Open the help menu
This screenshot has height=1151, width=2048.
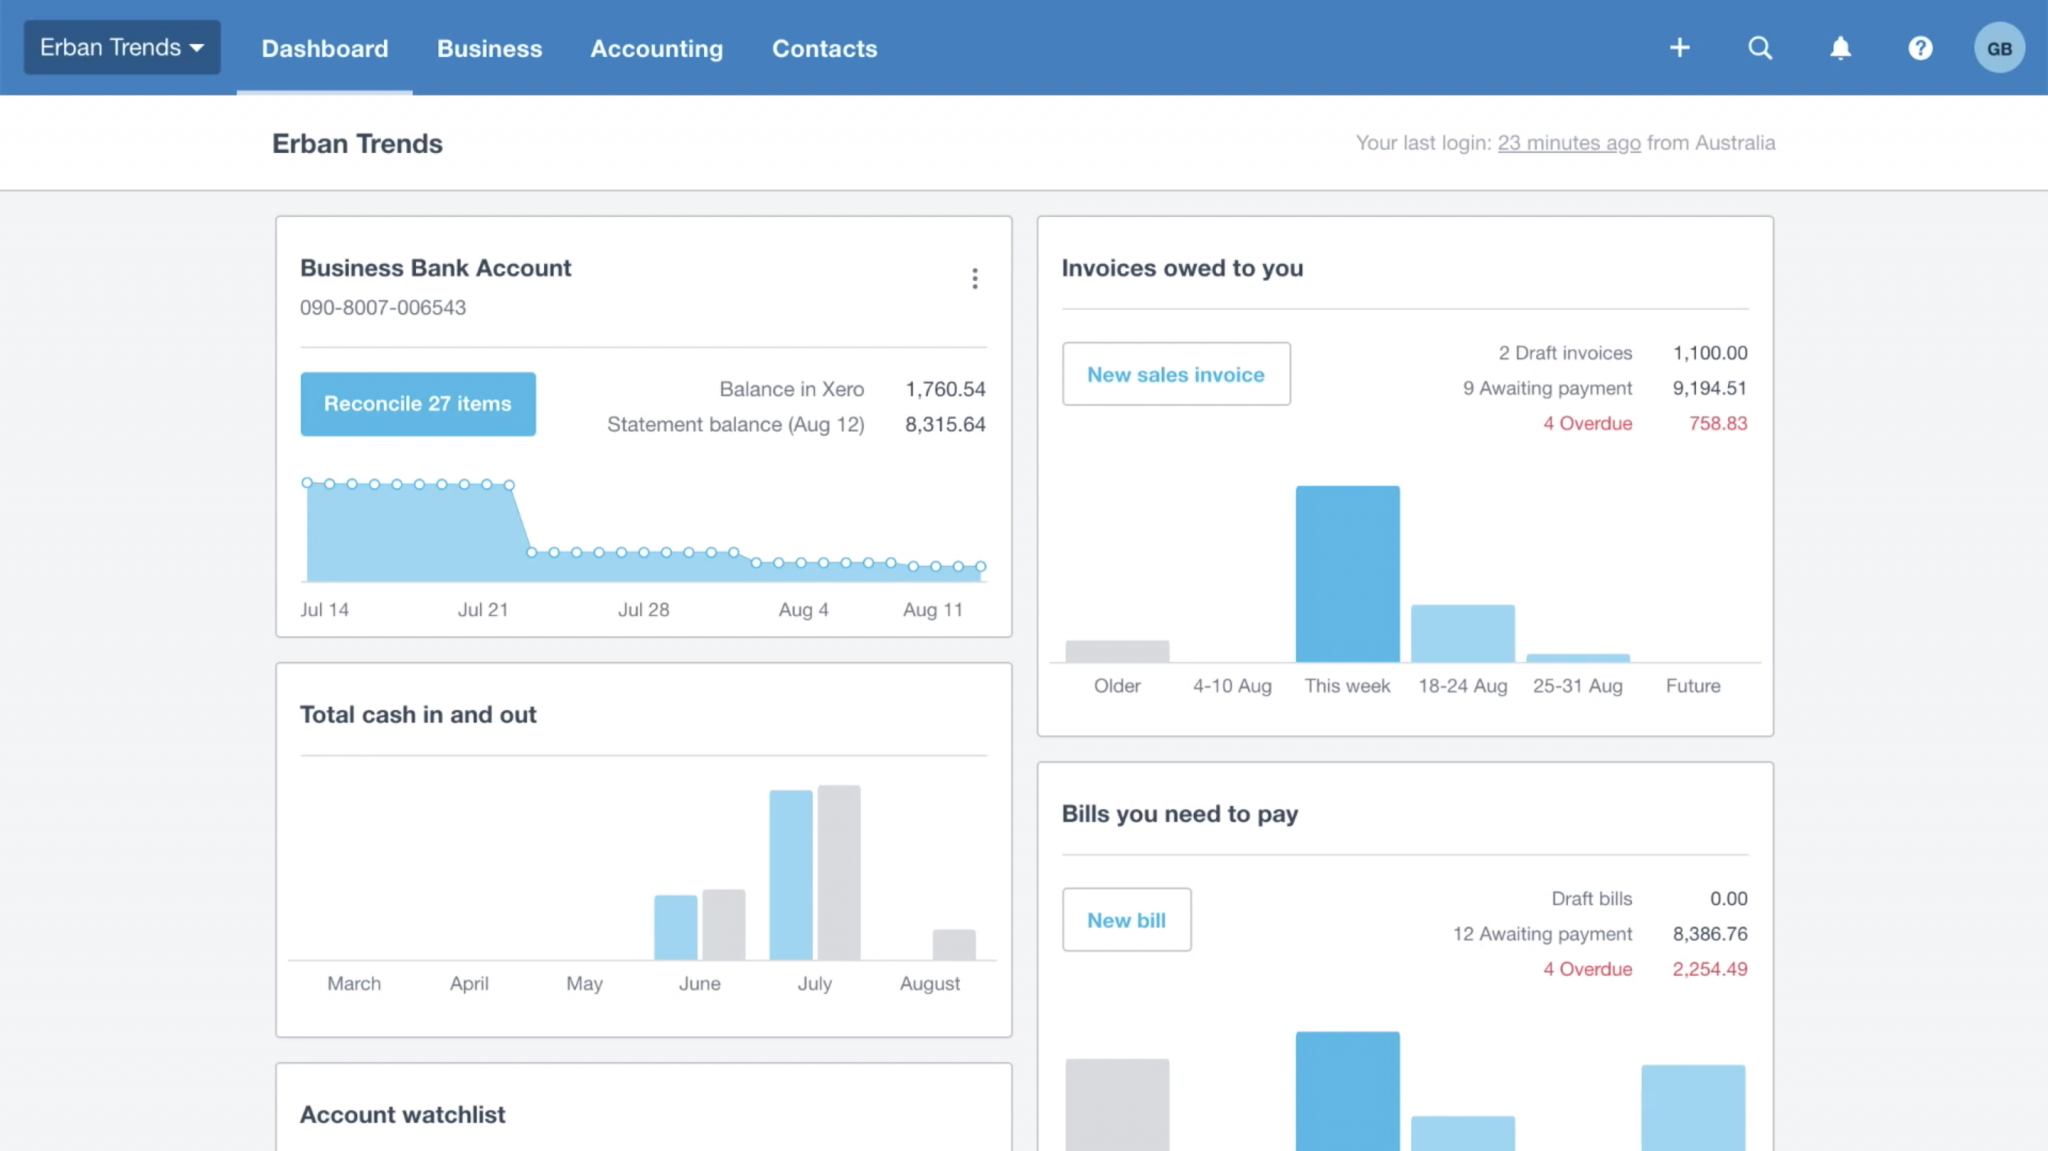pos(1919,47)
